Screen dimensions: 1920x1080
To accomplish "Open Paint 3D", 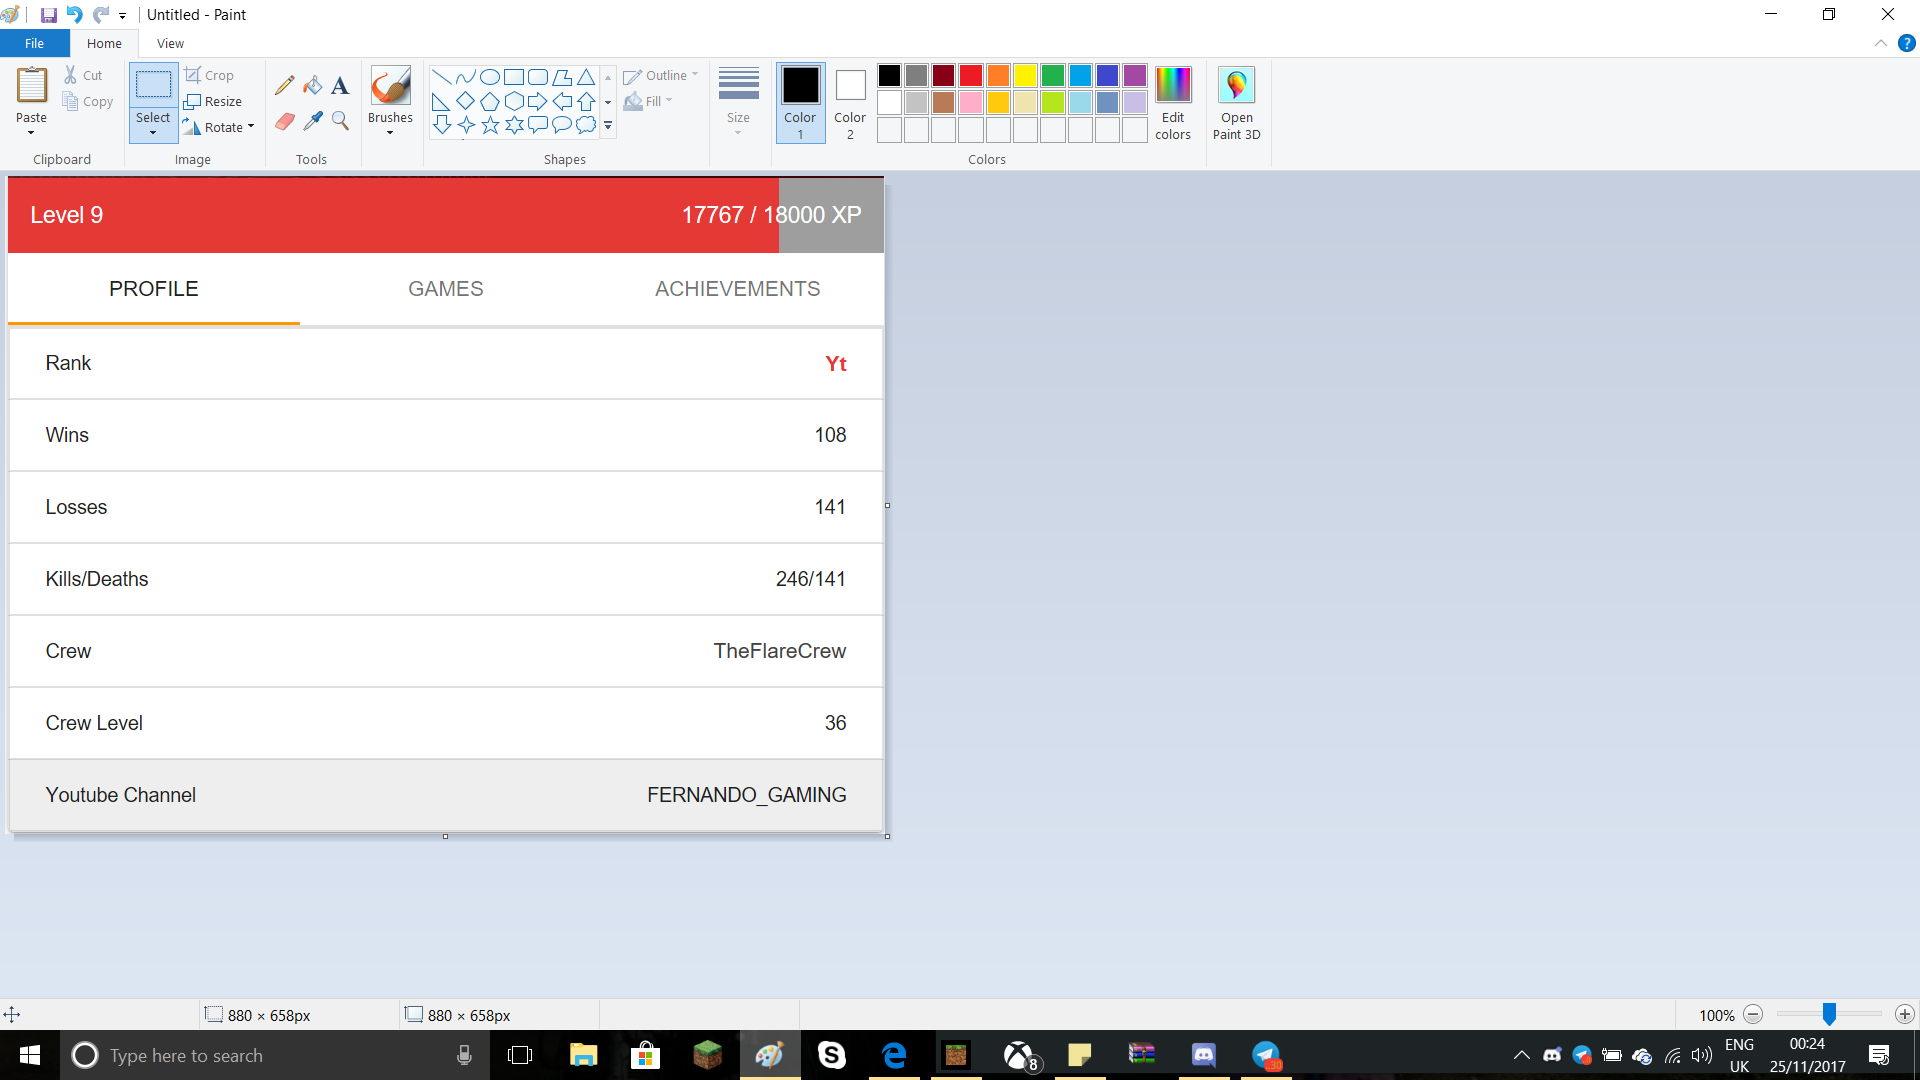I will (1236, 104).
